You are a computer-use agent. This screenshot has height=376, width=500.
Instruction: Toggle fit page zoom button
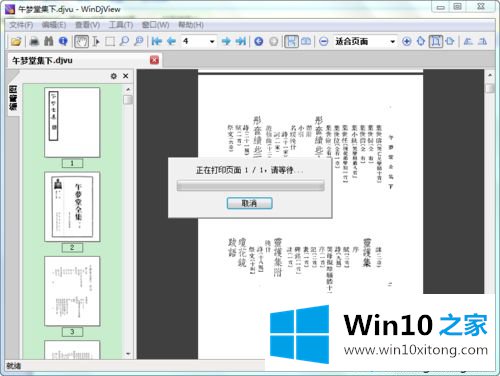pyautogui.click(x=435, y=41)
